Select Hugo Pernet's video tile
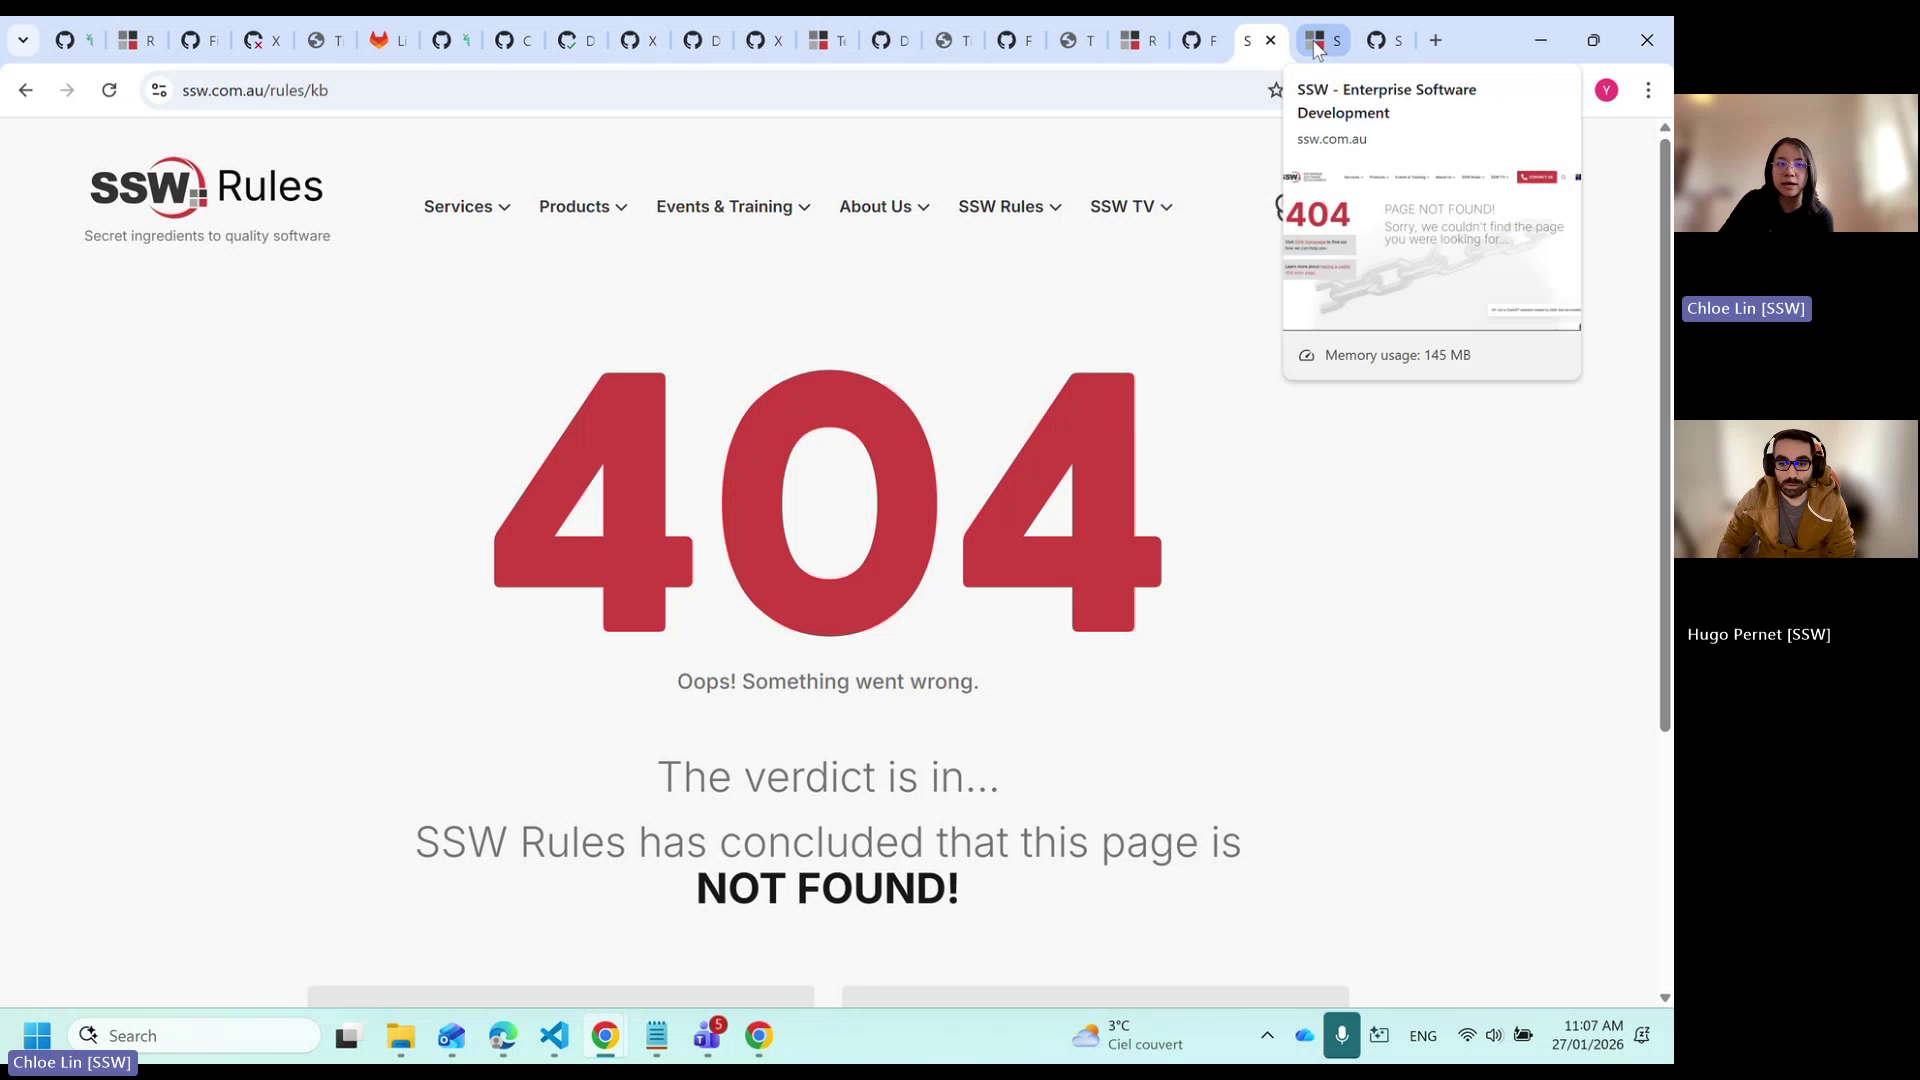 (1797, 489)
